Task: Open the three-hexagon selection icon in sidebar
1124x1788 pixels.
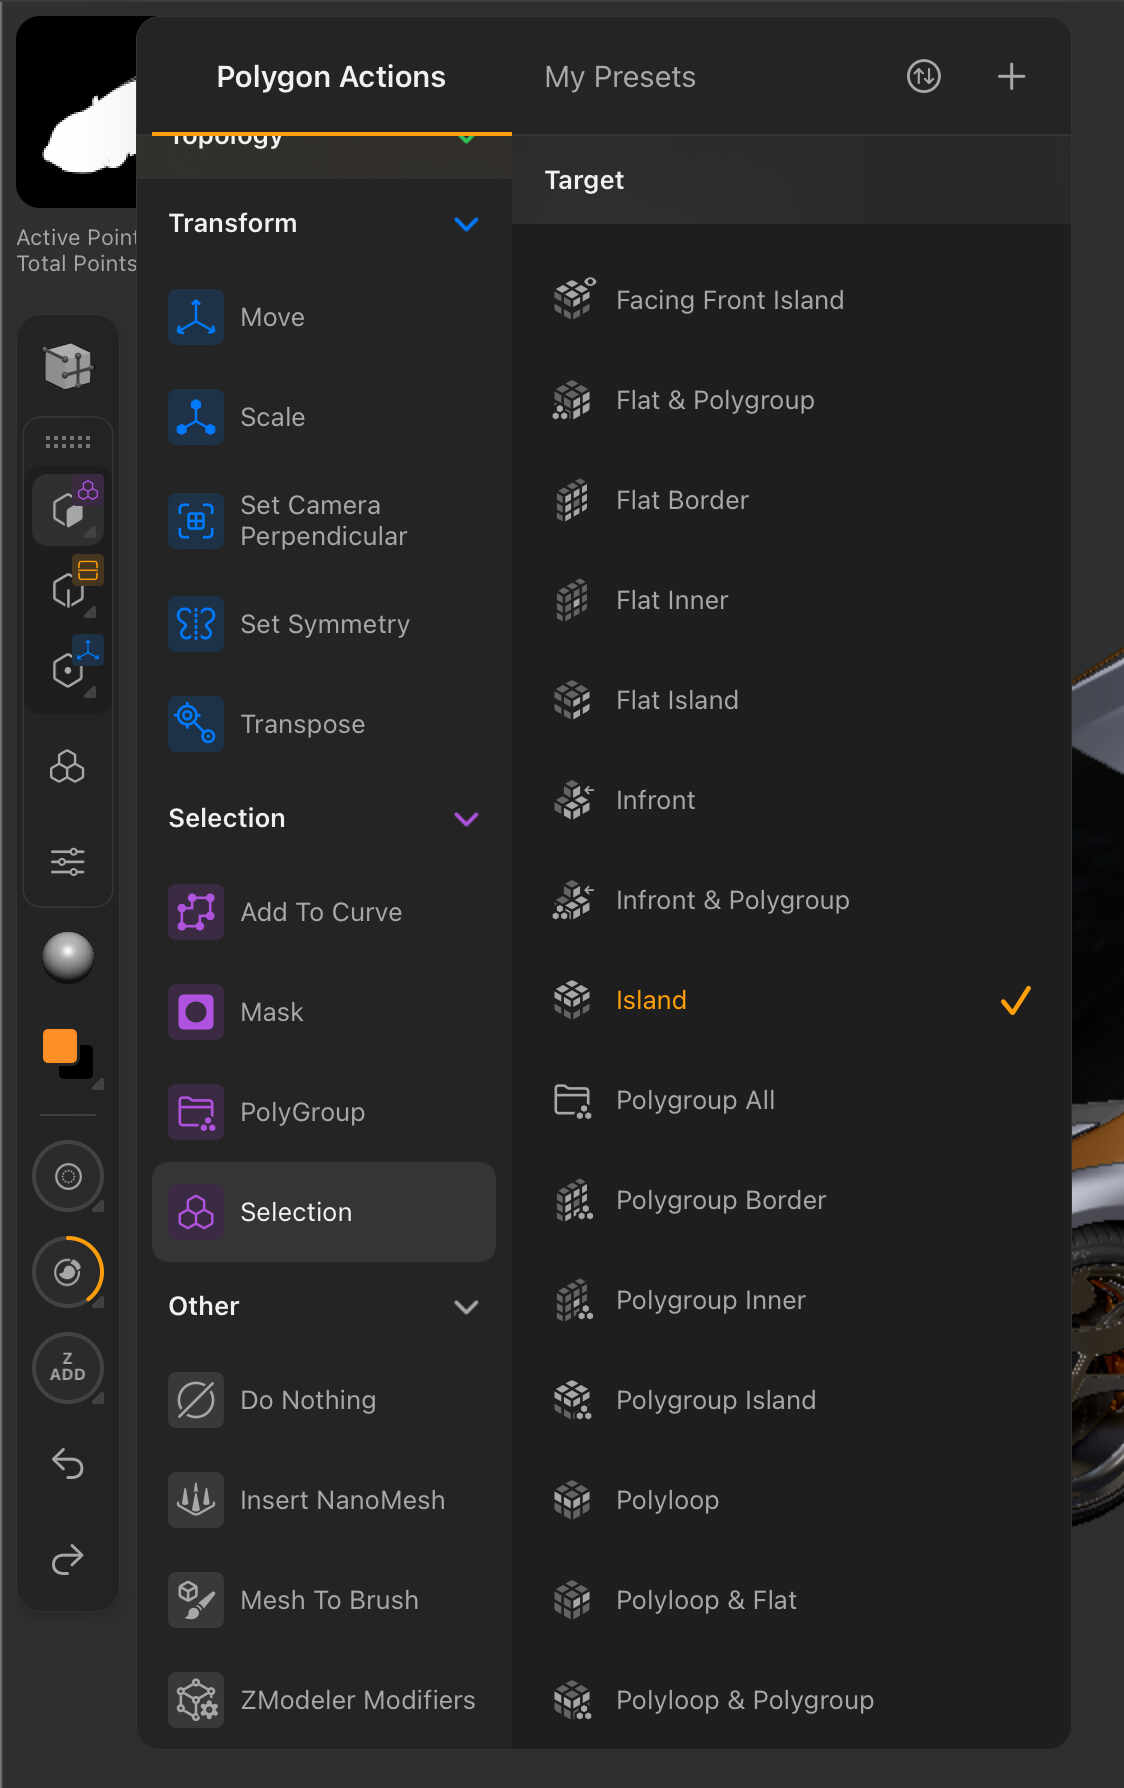Action: (x=68, y=767)
